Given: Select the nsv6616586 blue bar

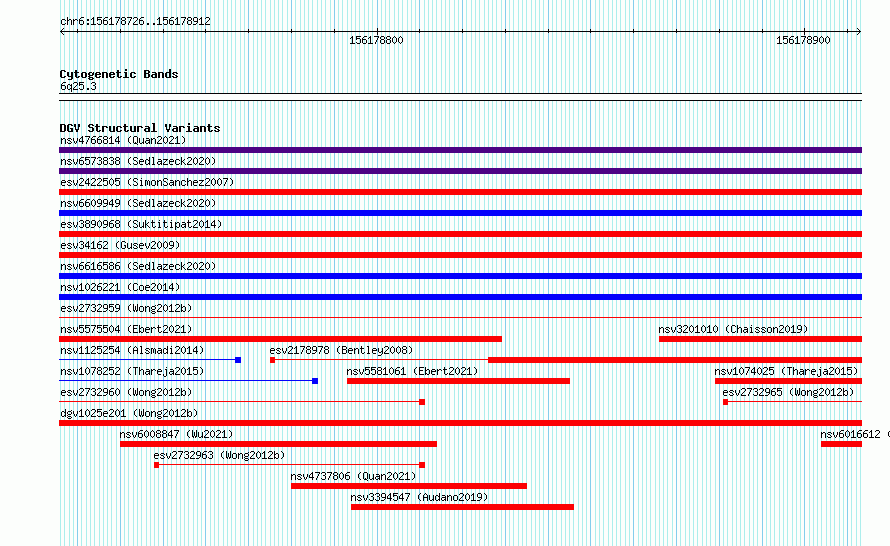Looking at the screenshot, I should pos(460,276).
